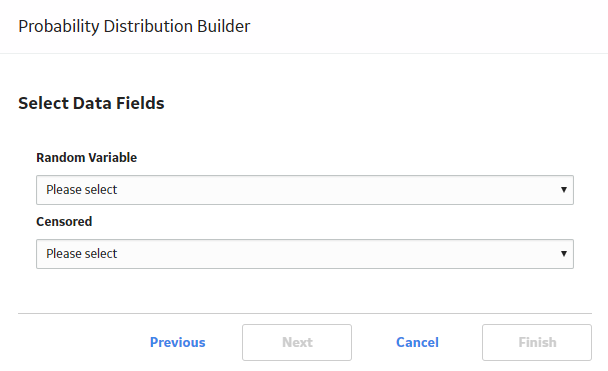Image resolution: width=608 pixels, height=371 pixels.
Task: Go back with the Previous link
Action: pyautogui.click(x=178, y=342)
